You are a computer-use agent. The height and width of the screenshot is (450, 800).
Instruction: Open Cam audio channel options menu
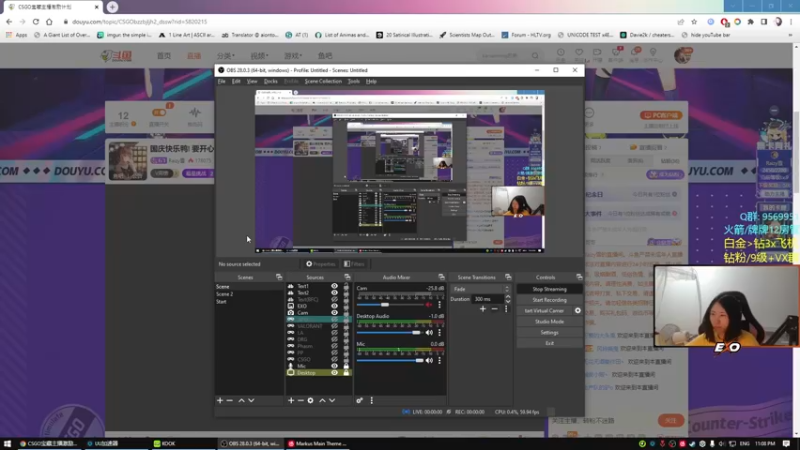pos(439,305)
